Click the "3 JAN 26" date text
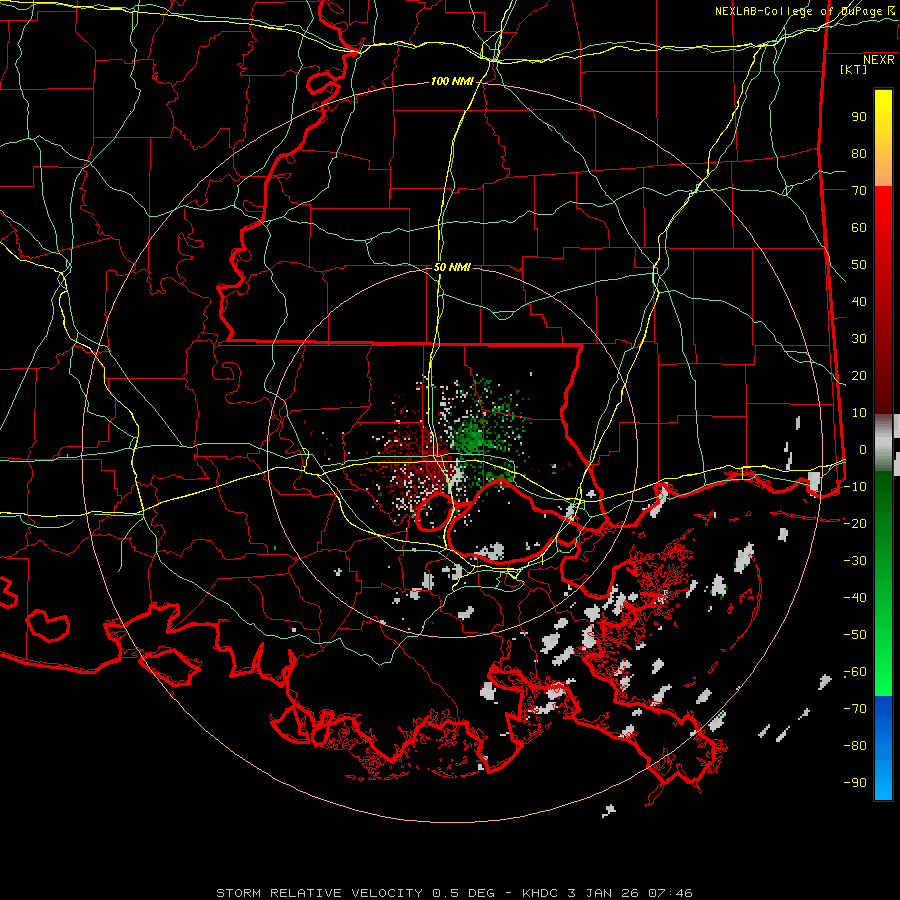The height and width of the screenshot is (900, 900). point(603,893)
